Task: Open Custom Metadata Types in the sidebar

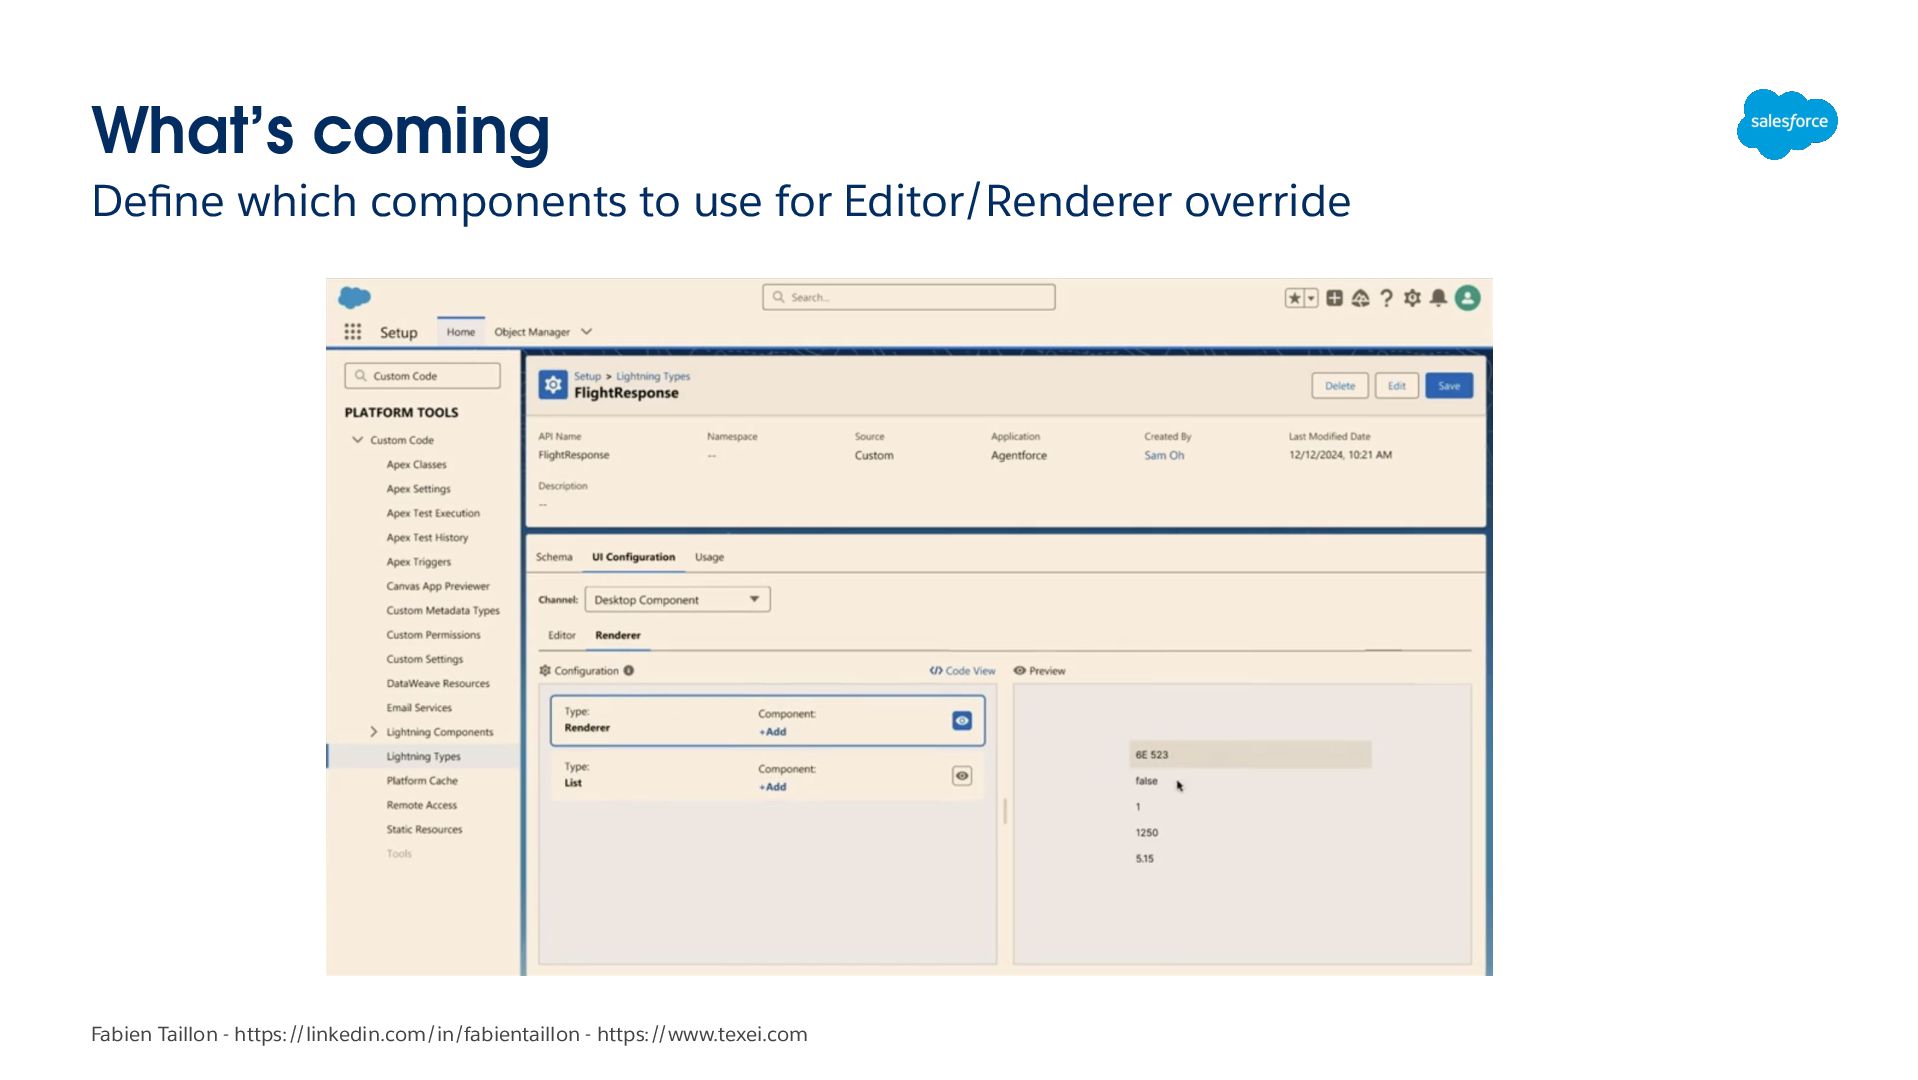Action: [443, 611]
